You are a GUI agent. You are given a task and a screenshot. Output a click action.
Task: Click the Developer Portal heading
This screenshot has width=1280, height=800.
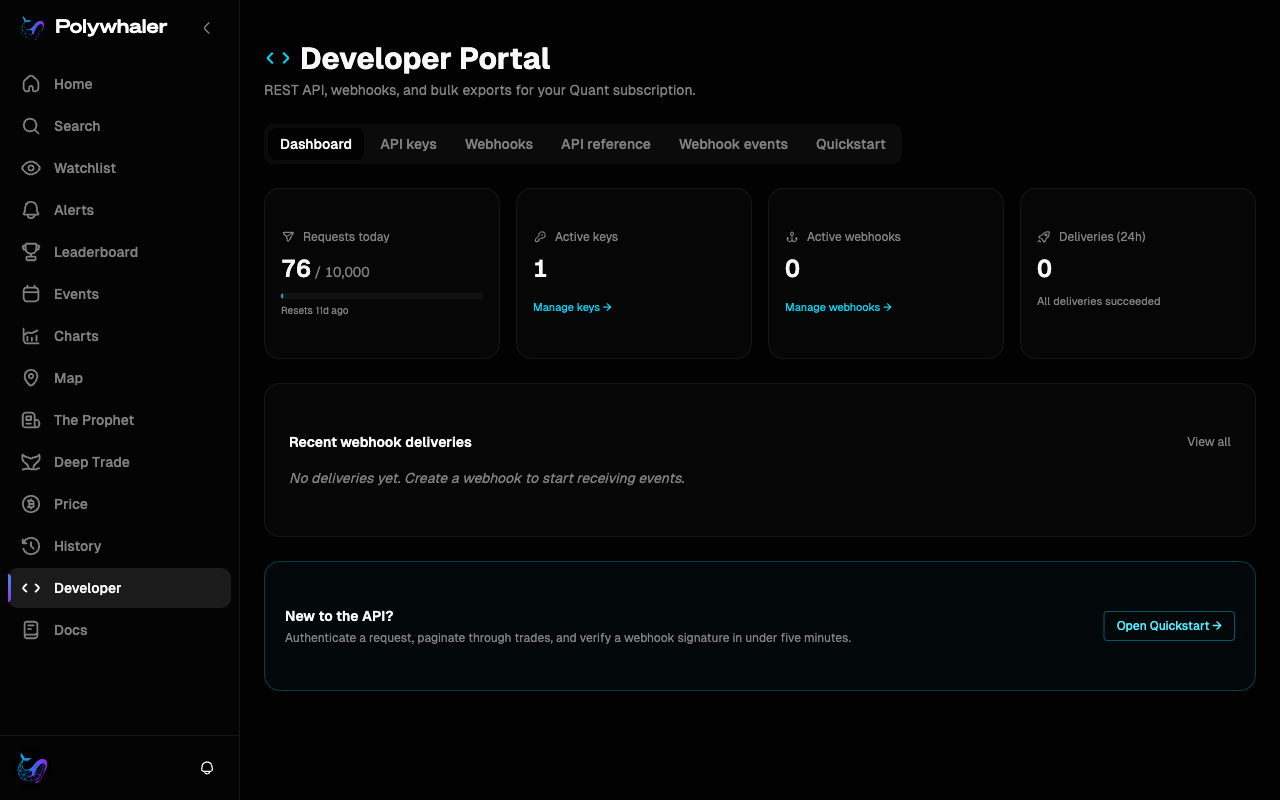(x=425, y=59)
